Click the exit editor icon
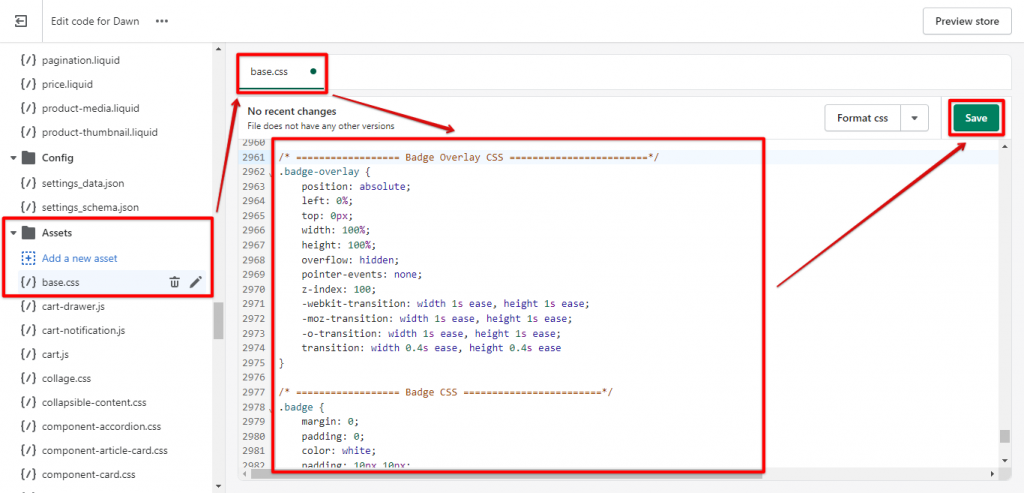Viewport: 1024px width, 493px height. tap(21, 21)
